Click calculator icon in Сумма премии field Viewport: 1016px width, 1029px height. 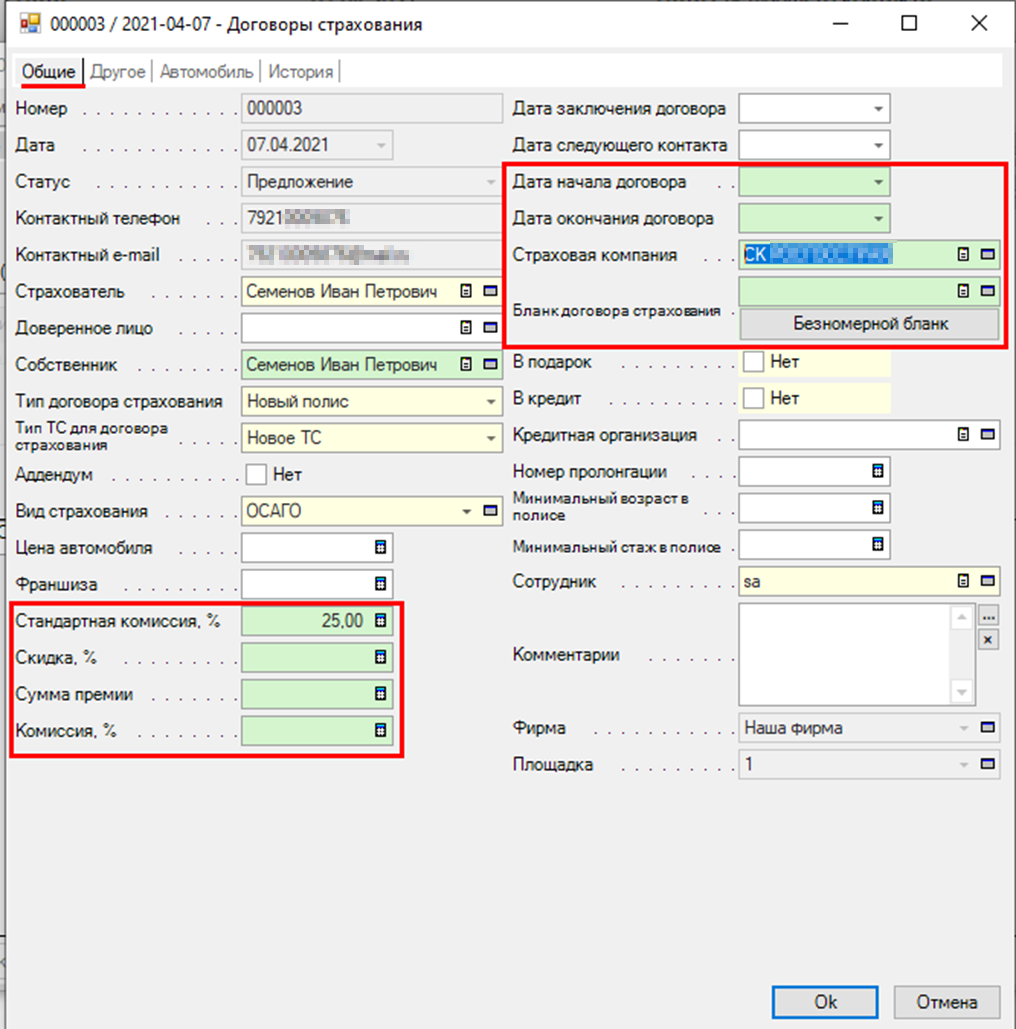380,694
